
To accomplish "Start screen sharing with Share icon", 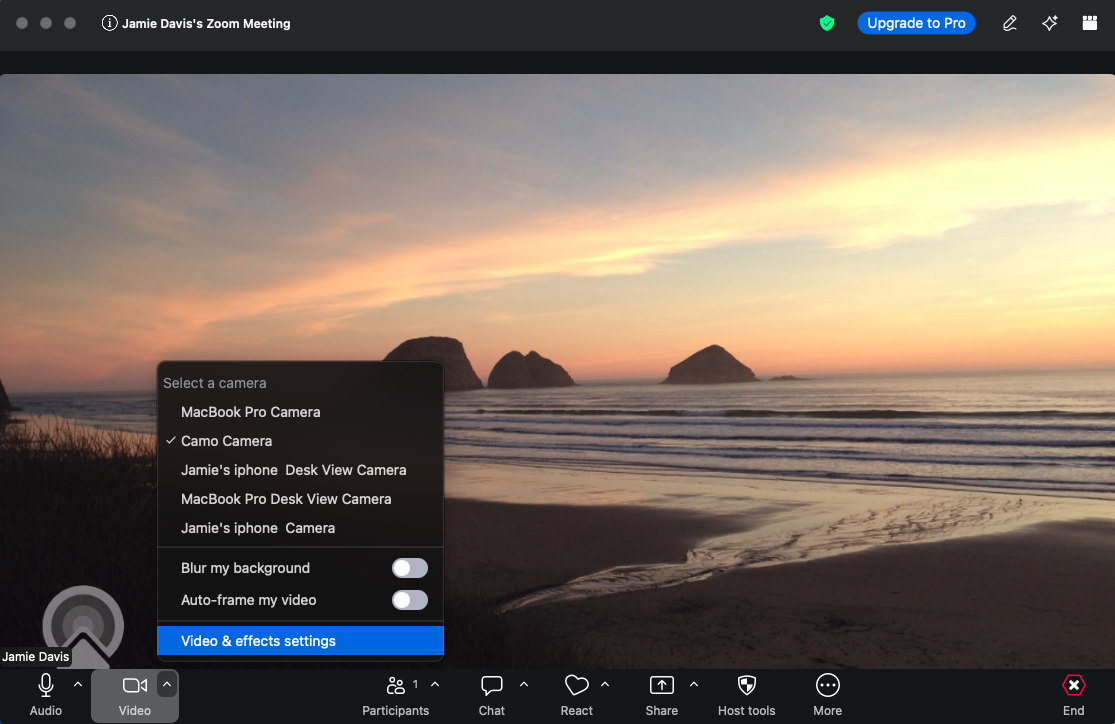I will tap(661, 686).
